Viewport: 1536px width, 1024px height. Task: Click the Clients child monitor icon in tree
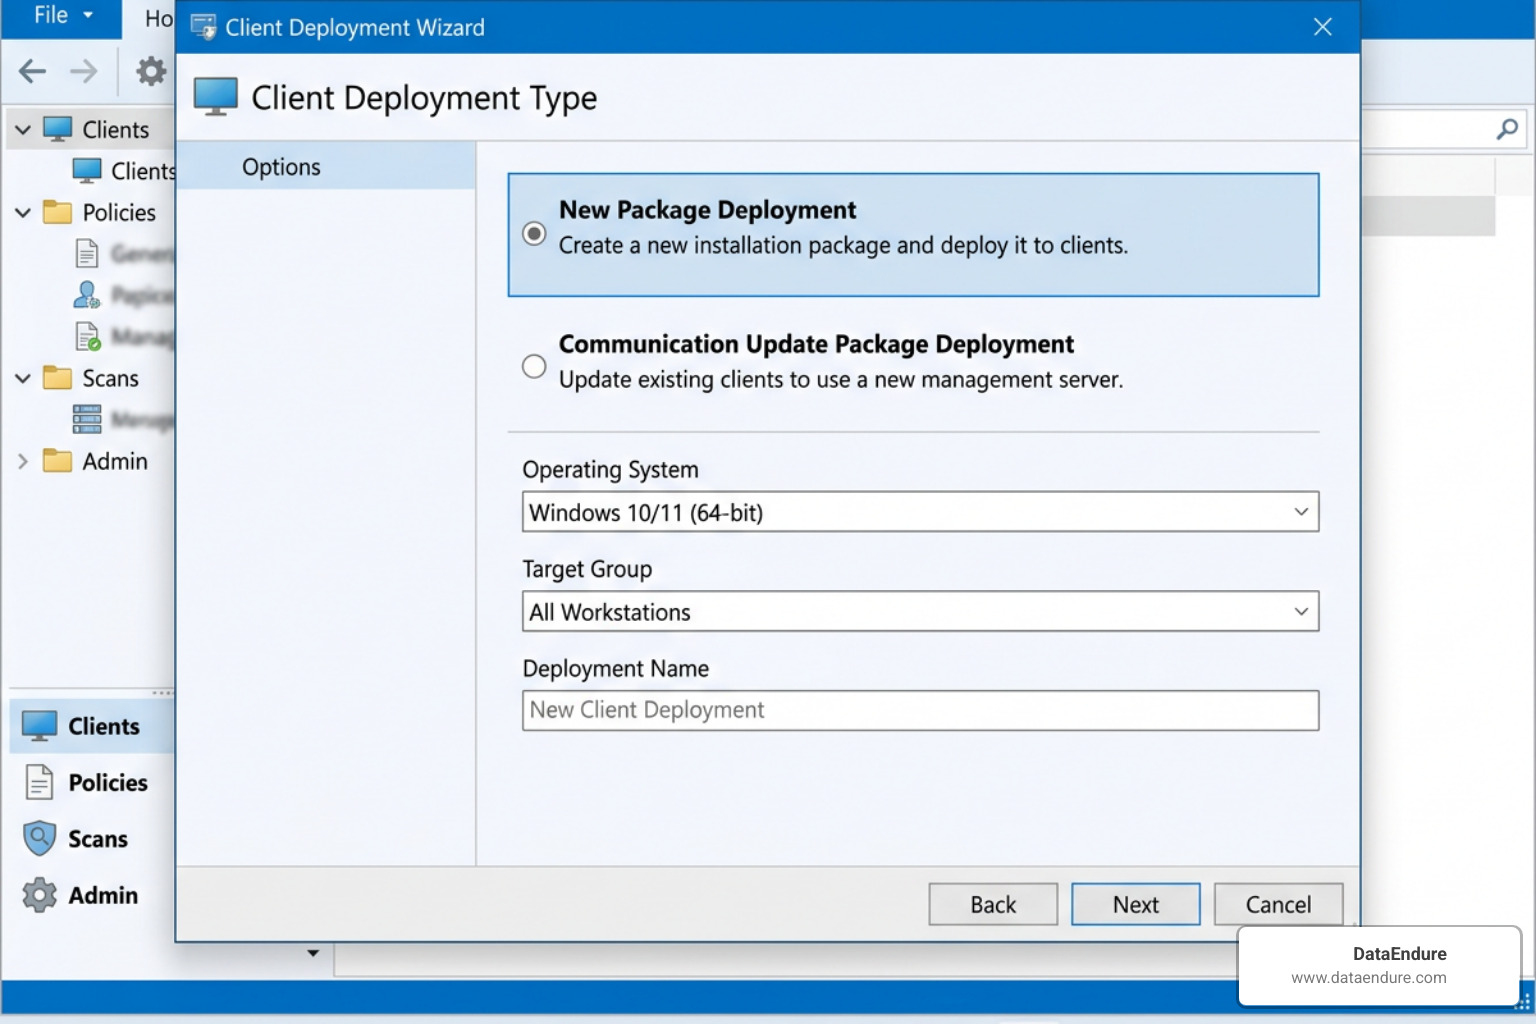pyautogui.click(x=87, y=171)
